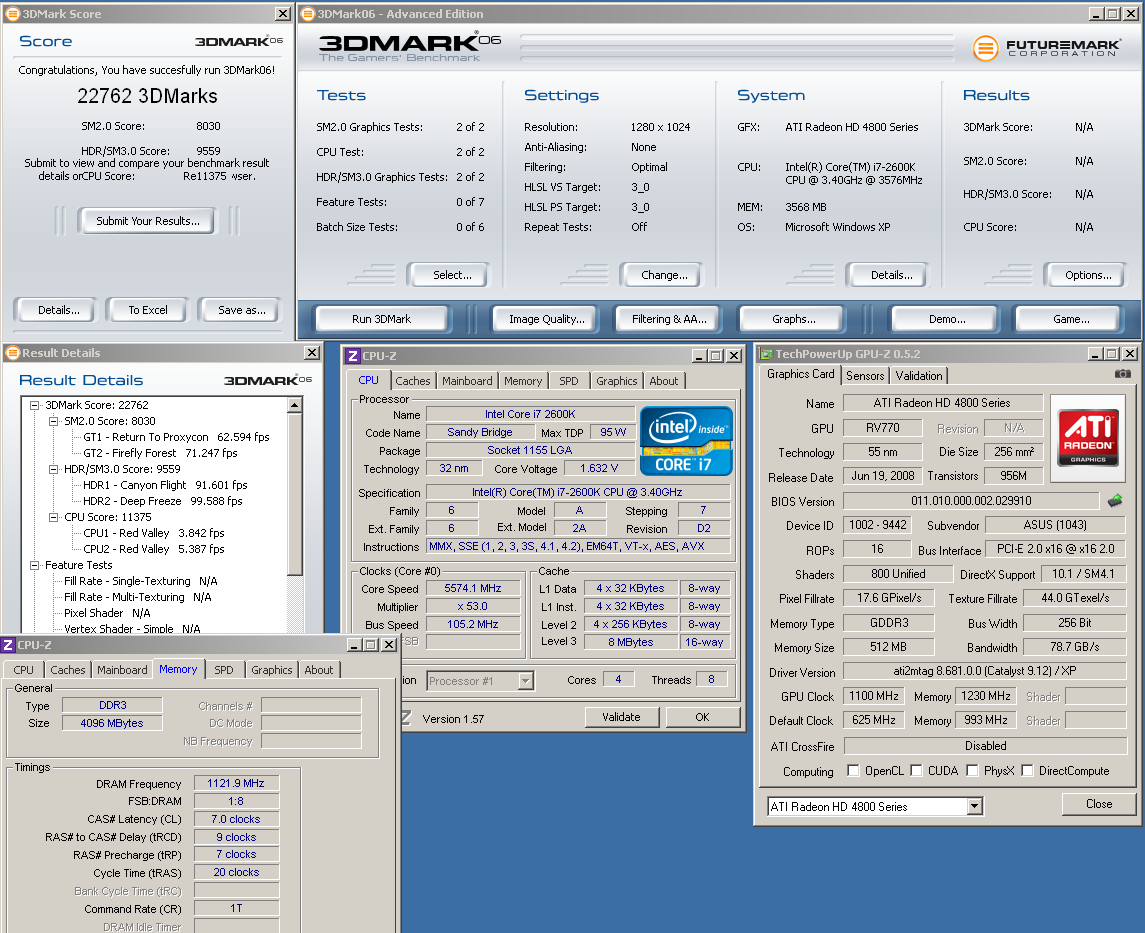This screenshot has width=1145, height=933.
Task: Click the ATI Radeon logo in GPU-Z
Action: [1088, 438]
